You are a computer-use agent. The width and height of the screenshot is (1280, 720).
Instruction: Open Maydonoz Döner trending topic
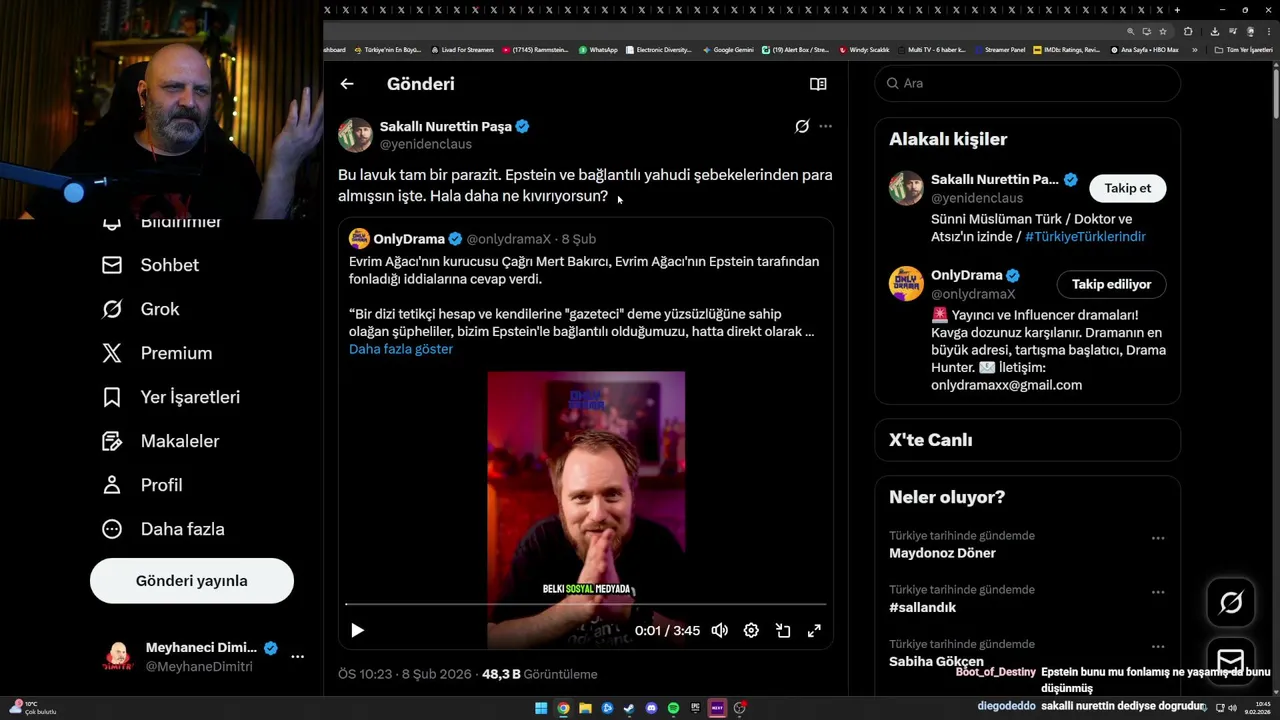[x=942, y=553]
